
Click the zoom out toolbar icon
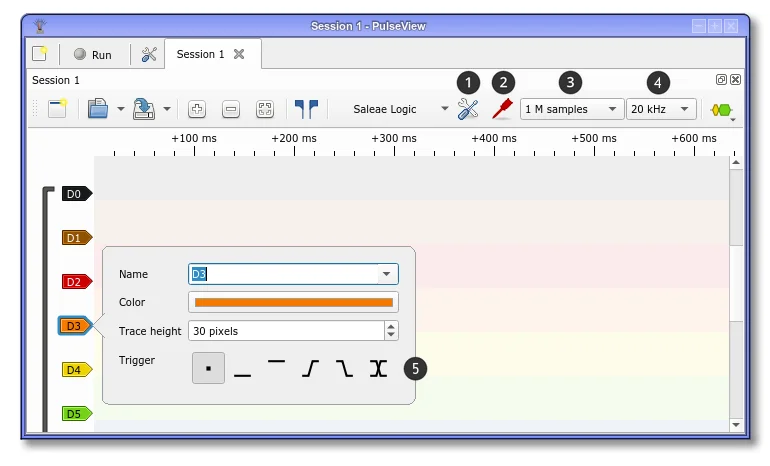[231, 109]
